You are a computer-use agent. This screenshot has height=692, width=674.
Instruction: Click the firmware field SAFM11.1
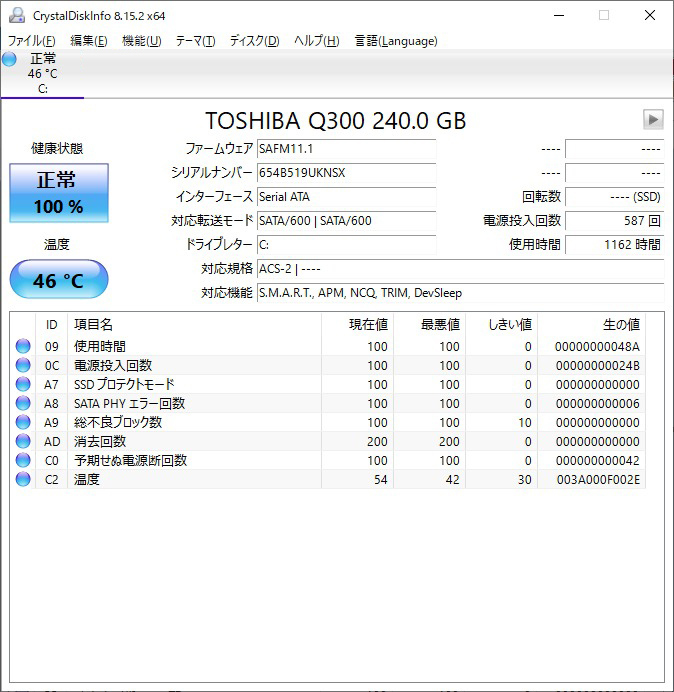[x=346, y=149]
